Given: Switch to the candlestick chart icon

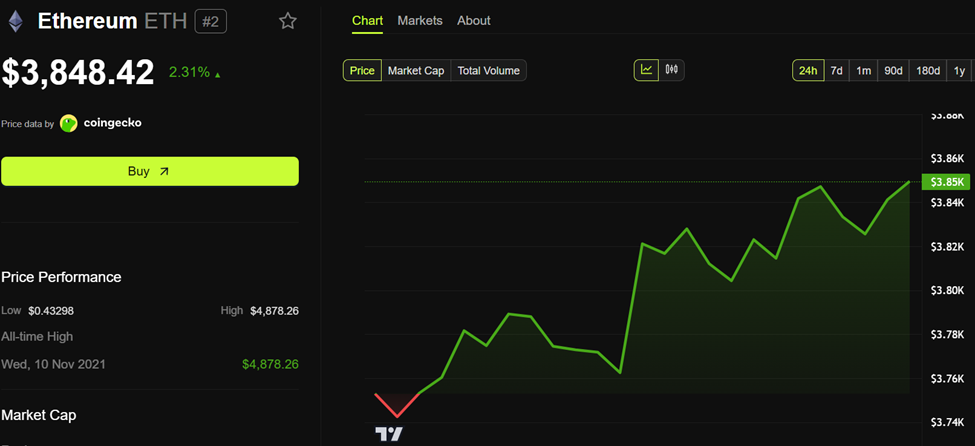Looking at the screenshot, I should 672,70.
